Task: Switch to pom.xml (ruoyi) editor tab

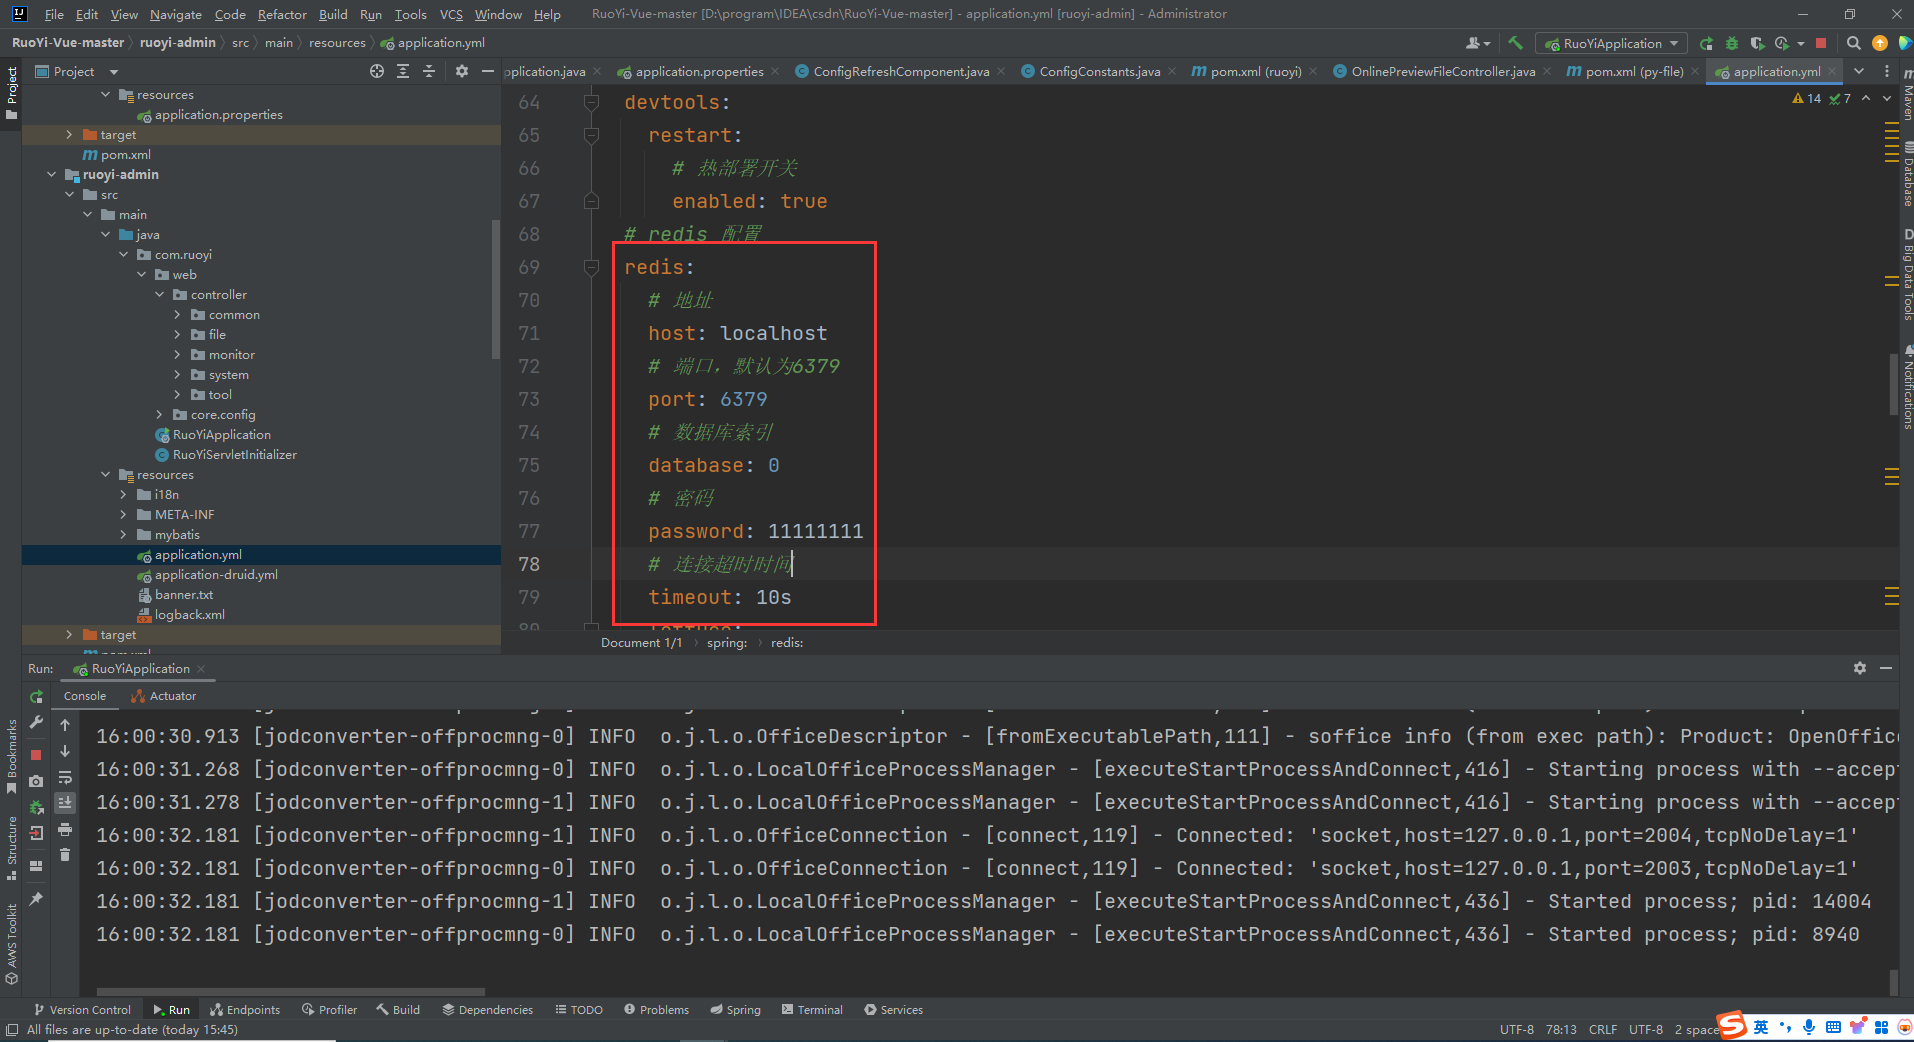Action: pyautogui.click(x=1256, y=71)
